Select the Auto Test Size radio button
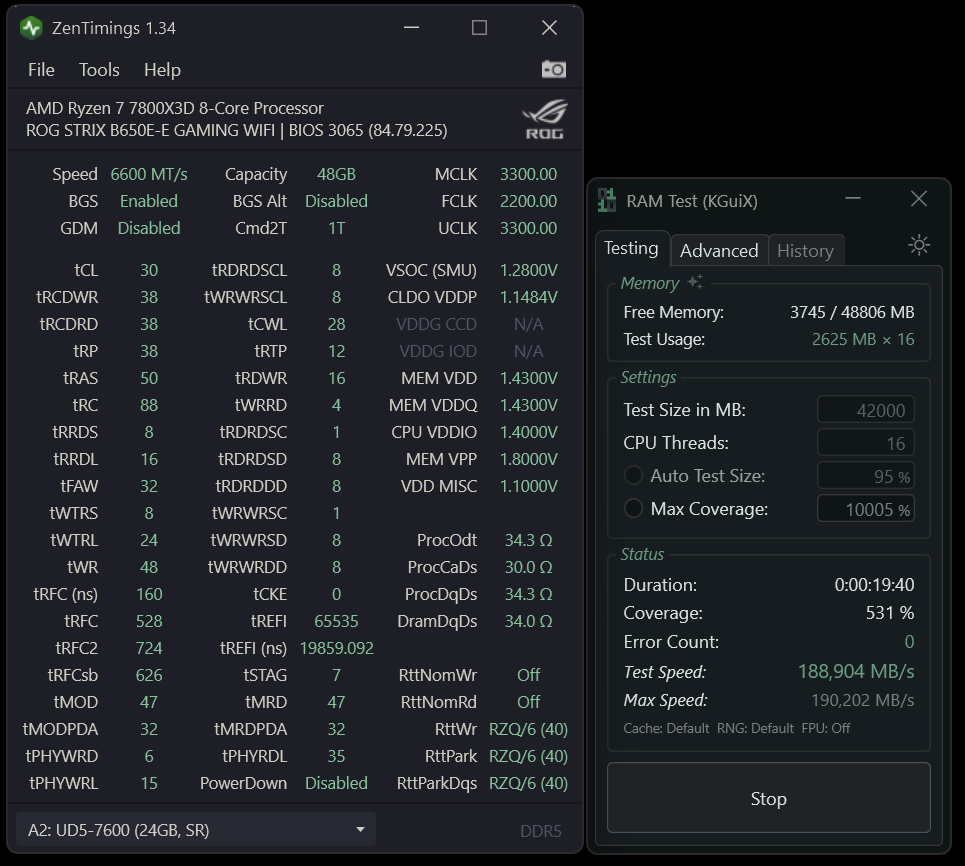This screenshot has width=965, height=866. click(633, 475)
